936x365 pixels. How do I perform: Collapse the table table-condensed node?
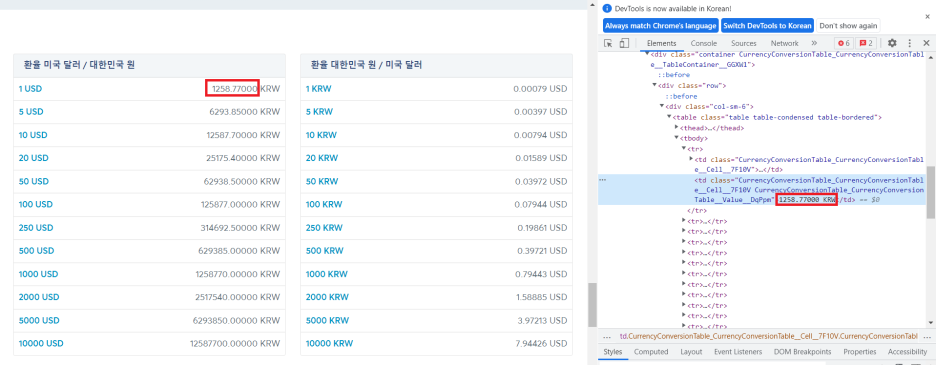click(669, 117)
